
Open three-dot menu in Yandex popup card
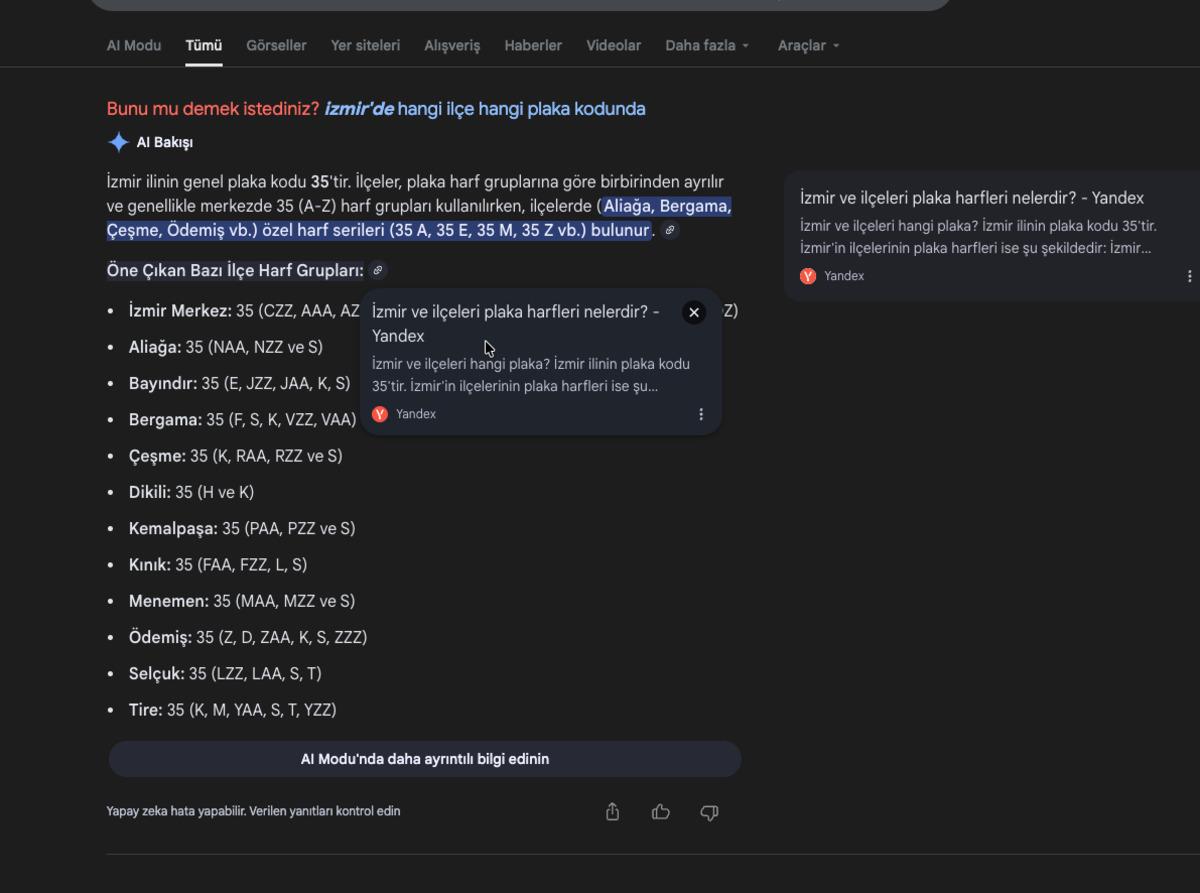701,414
